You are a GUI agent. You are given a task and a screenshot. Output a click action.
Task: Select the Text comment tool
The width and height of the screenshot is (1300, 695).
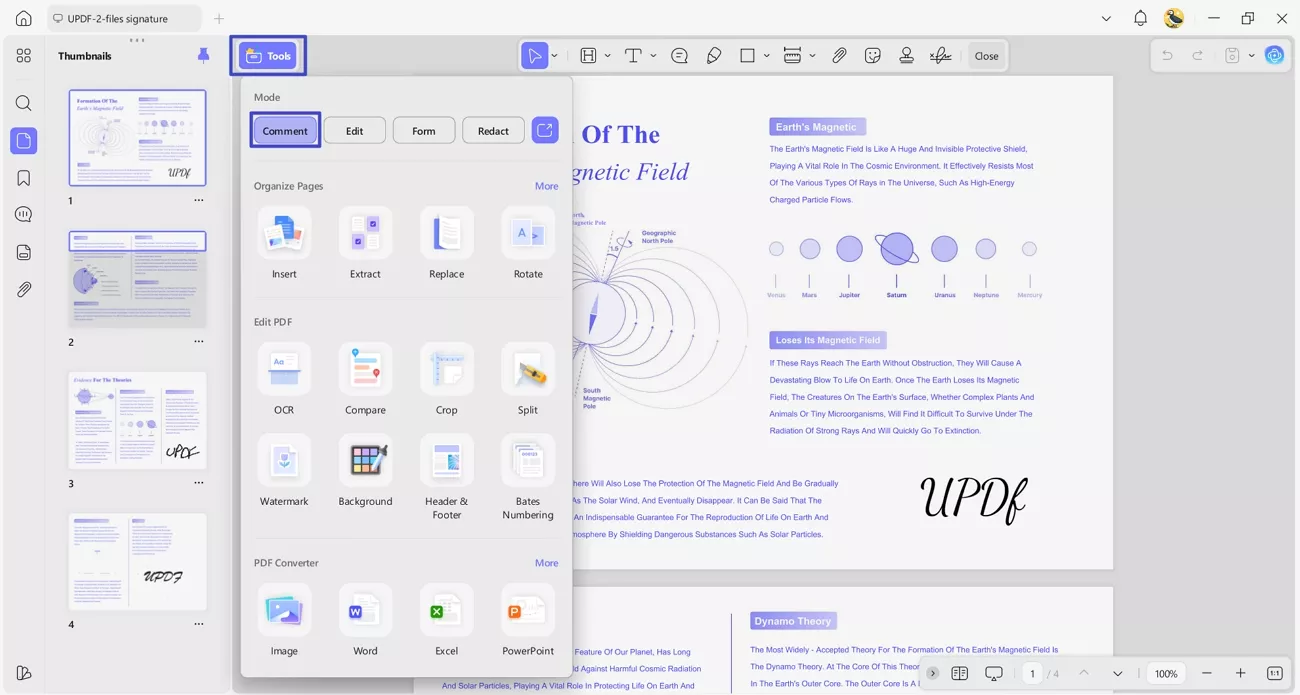(x=633, y=55)
